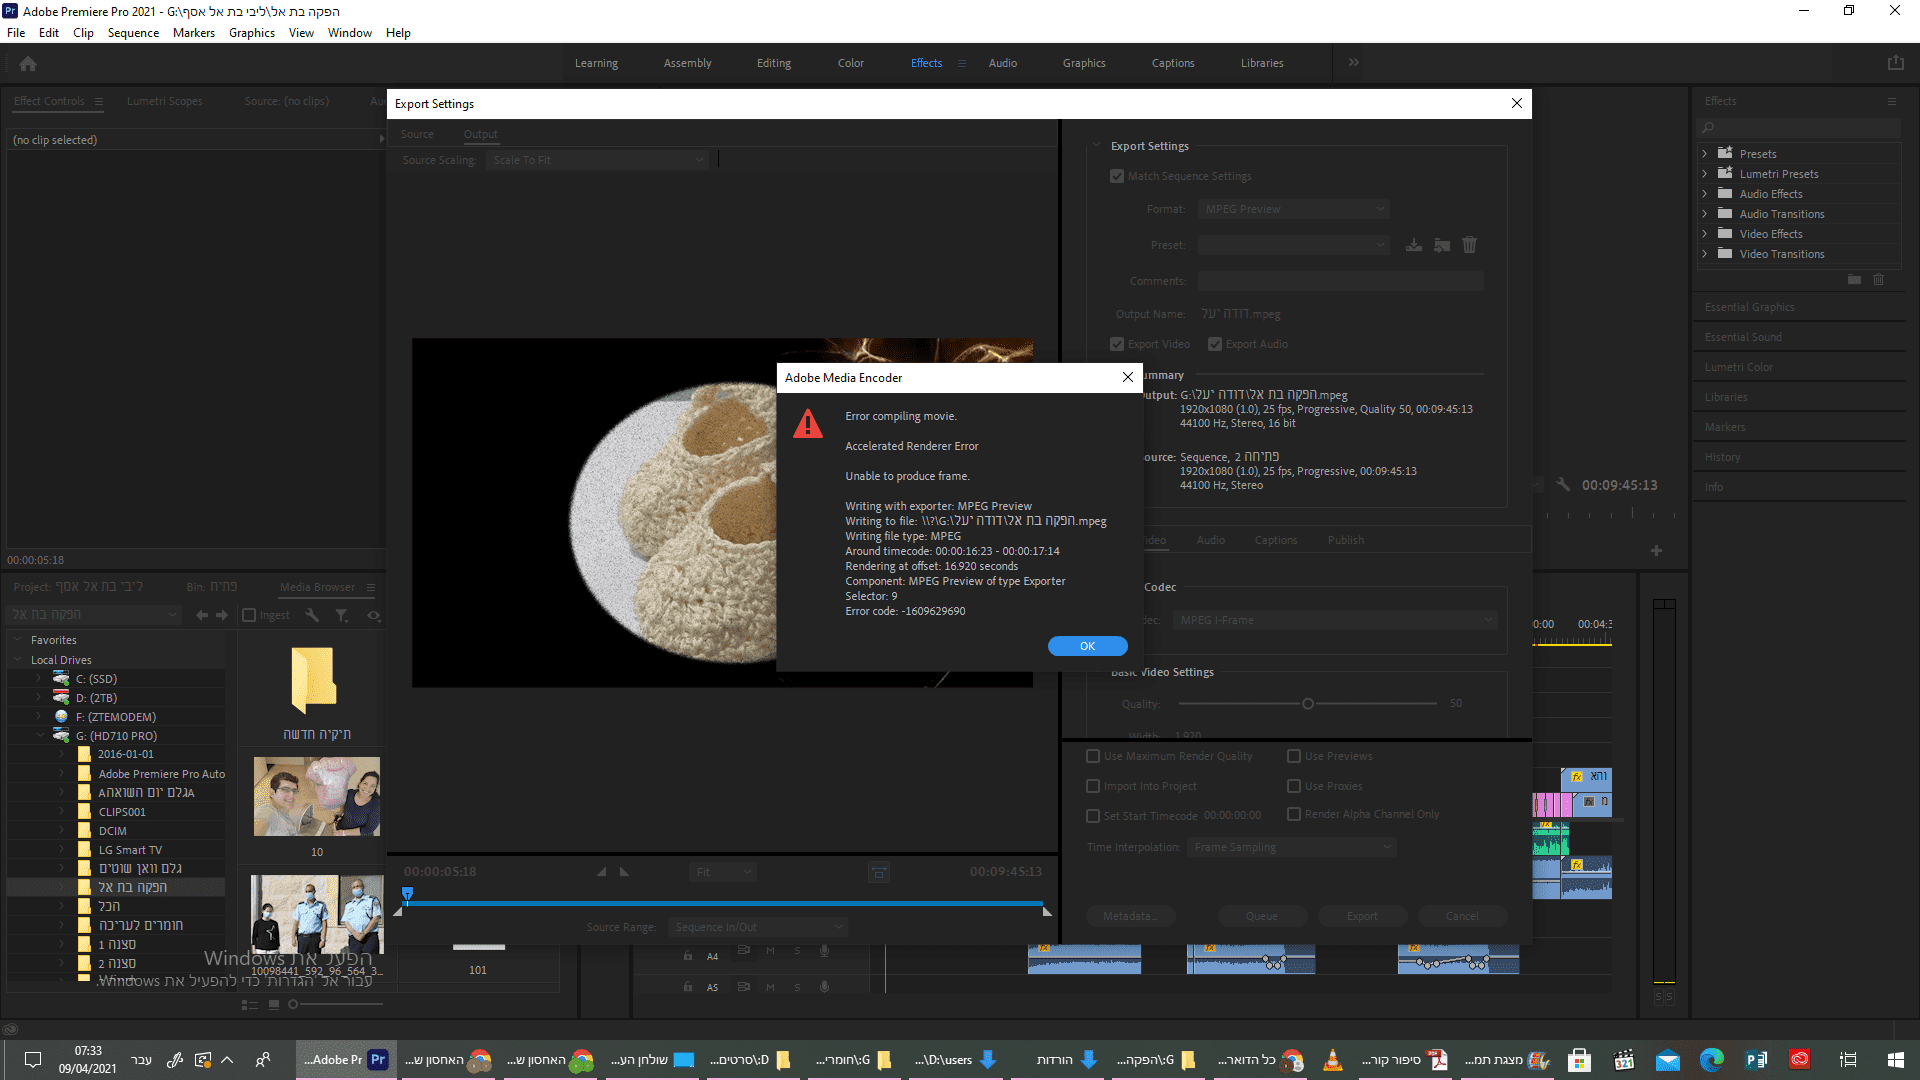Click the Quality slider handle

1307,704
